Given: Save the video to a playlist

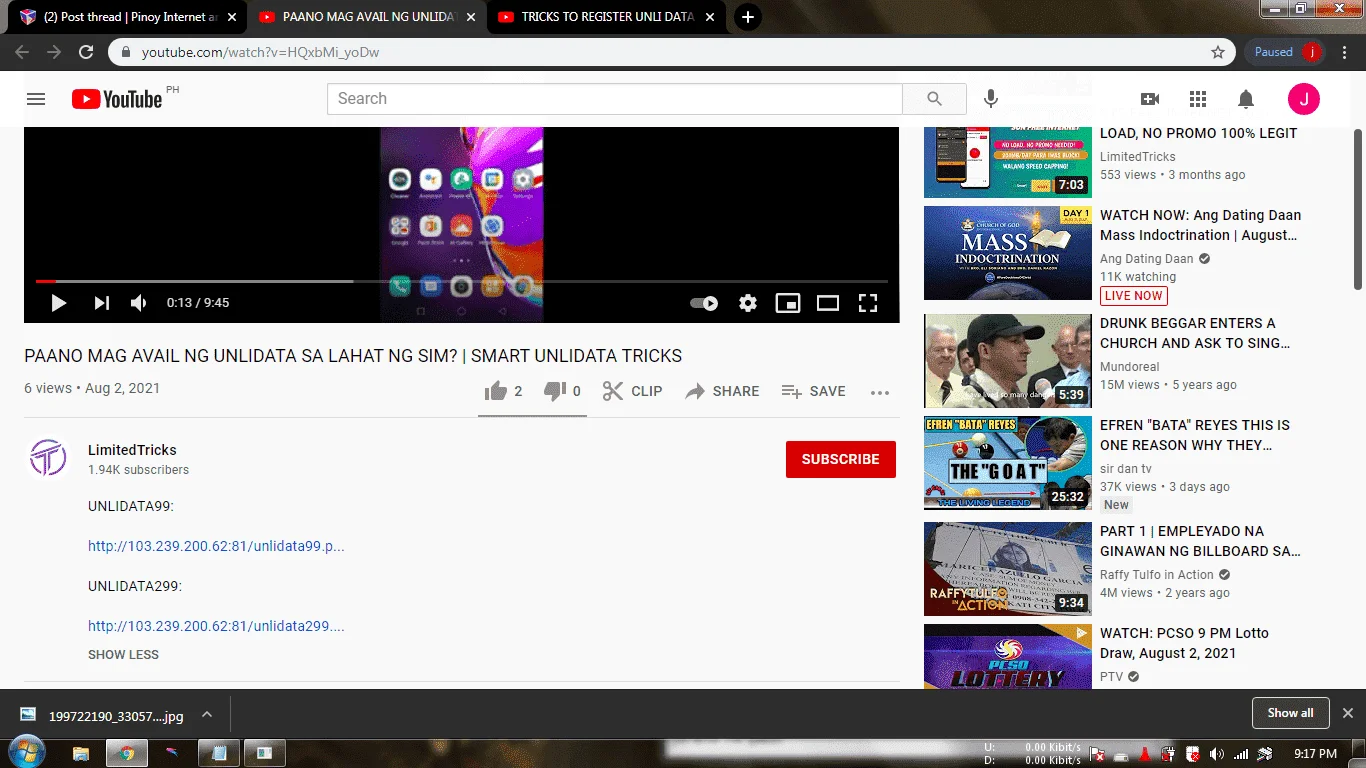Looking at the screenshot, I should point(813,391).
